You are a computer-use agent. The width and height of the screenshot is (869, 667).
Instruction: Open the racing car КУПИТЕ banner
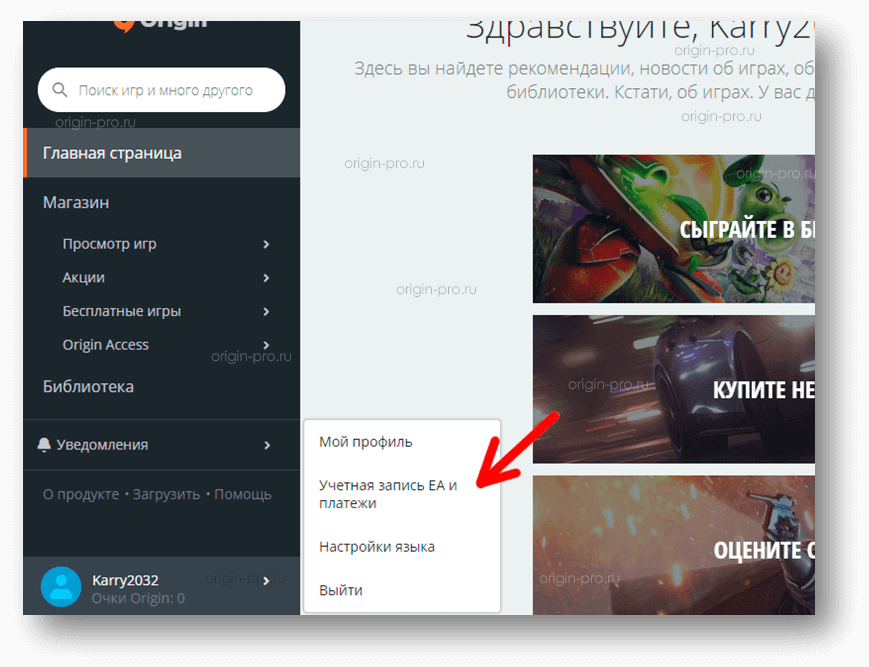[673, 389]
